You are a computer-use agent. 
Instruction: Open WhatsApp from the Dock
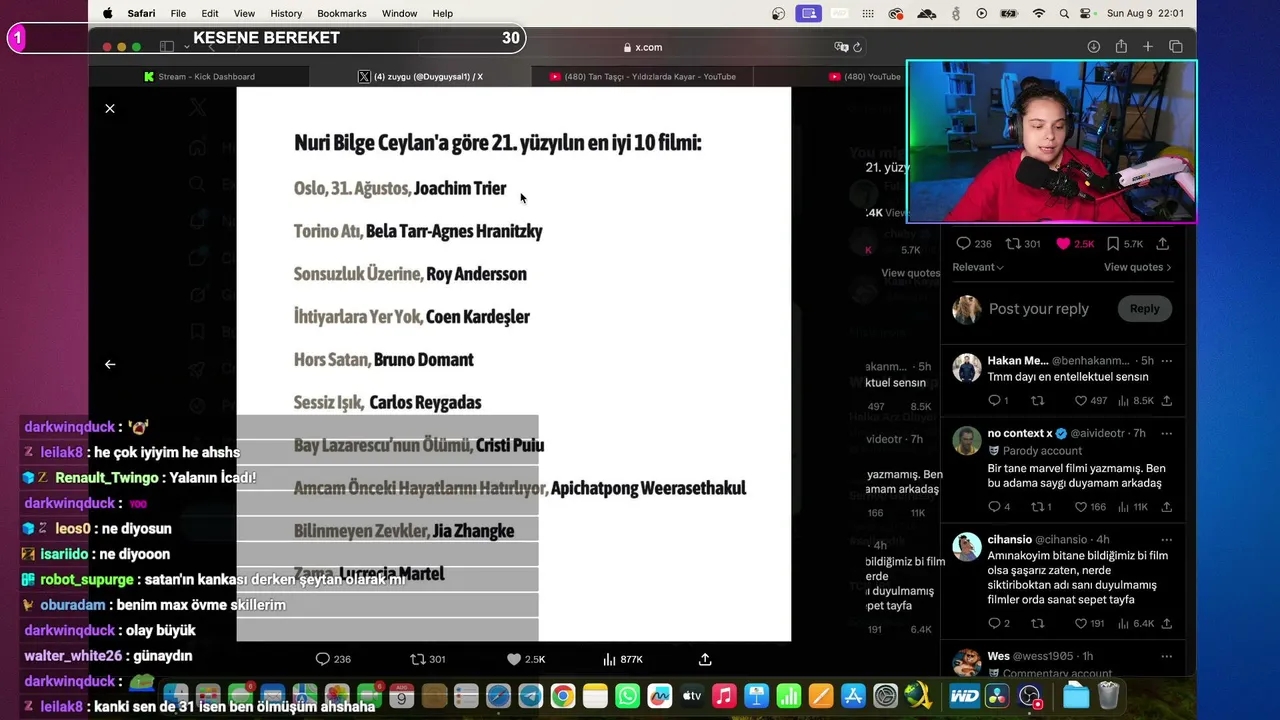(627, 696)
